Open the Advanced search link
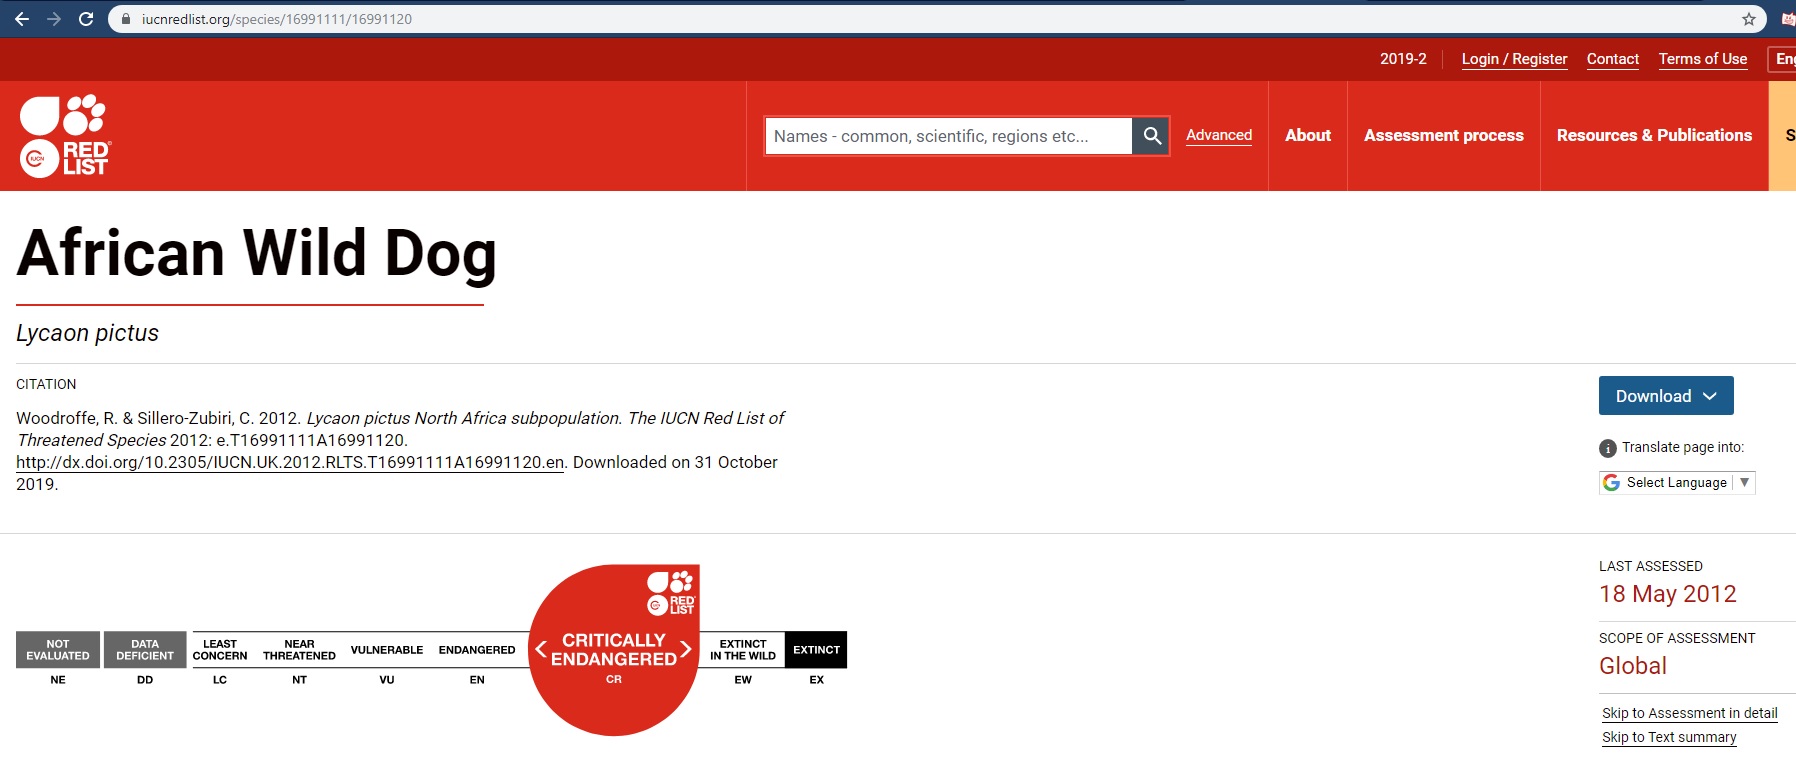1796x782 pixels. click(1219, 135)
